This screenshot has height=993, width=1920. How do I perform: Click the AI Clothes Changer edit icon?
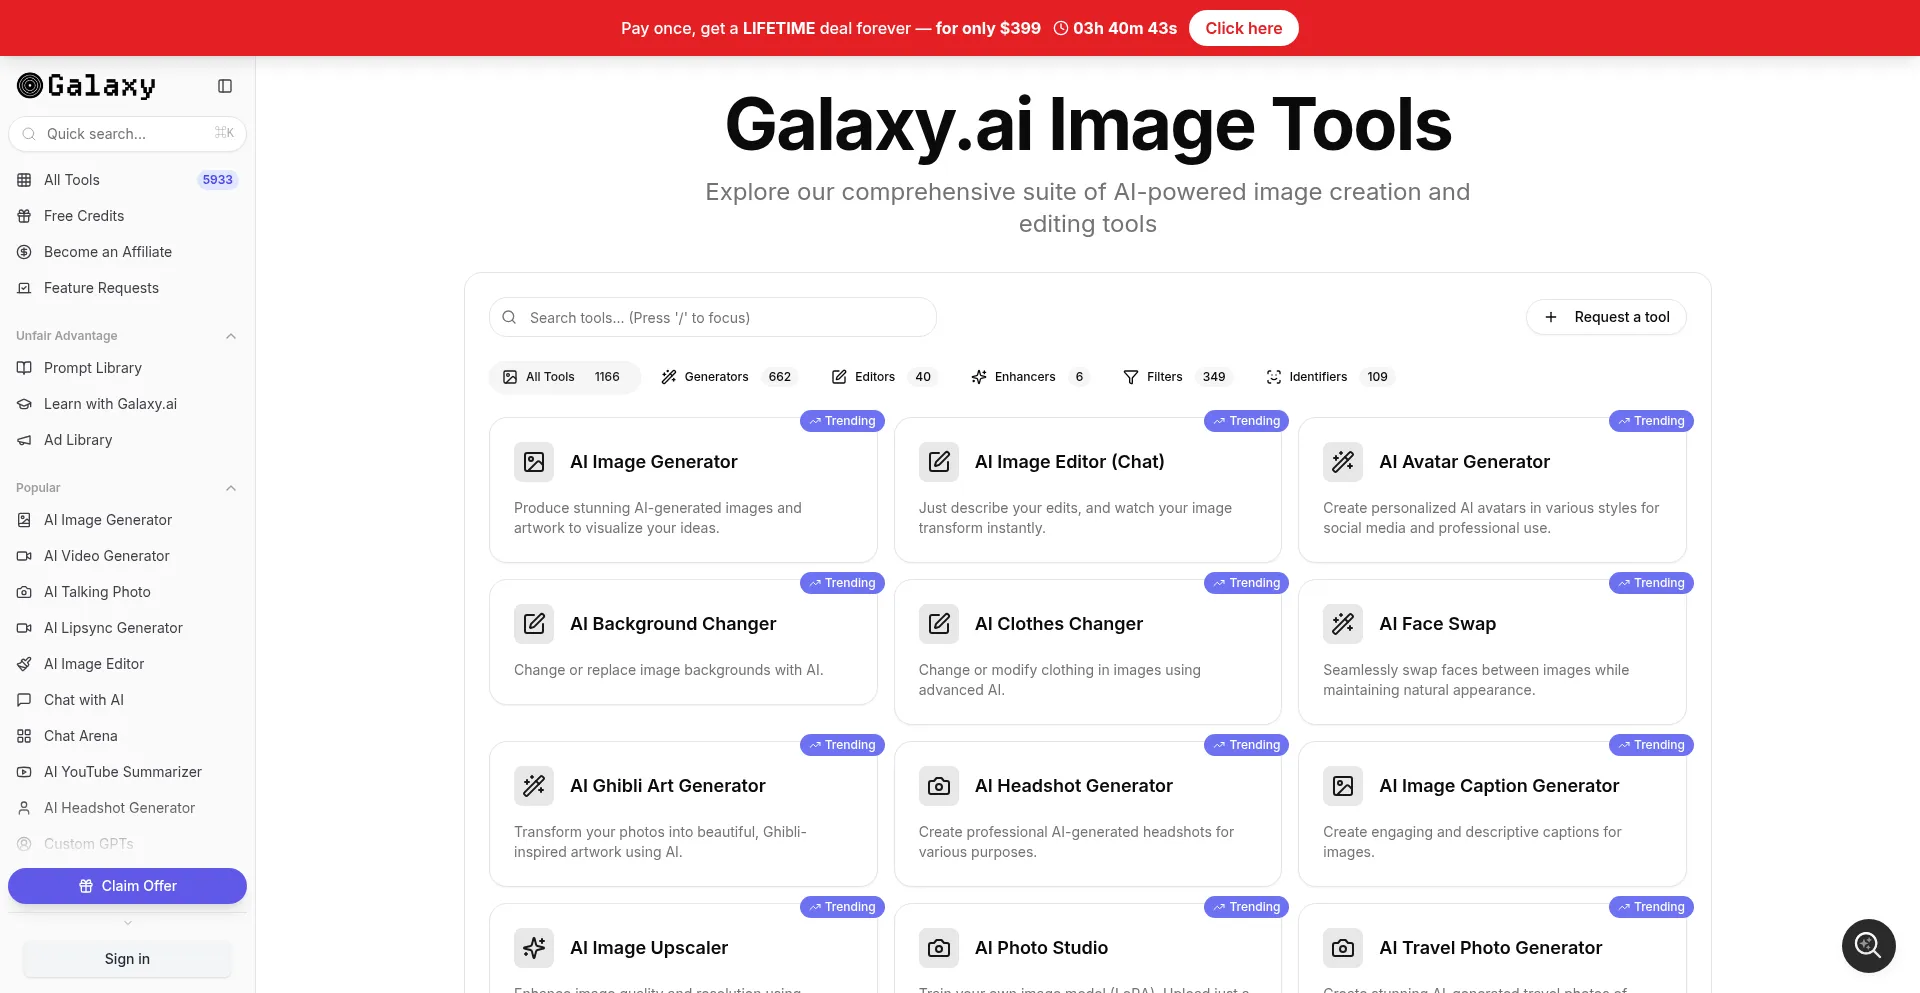click(939, 624)
